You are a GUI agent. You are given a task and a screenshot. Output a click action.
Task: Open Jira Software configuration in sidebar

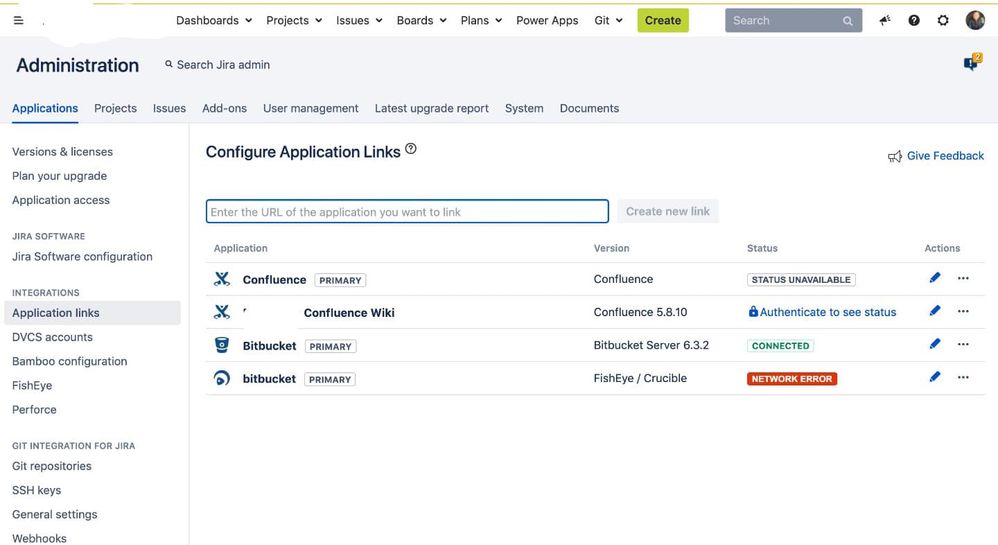point(82,257)
